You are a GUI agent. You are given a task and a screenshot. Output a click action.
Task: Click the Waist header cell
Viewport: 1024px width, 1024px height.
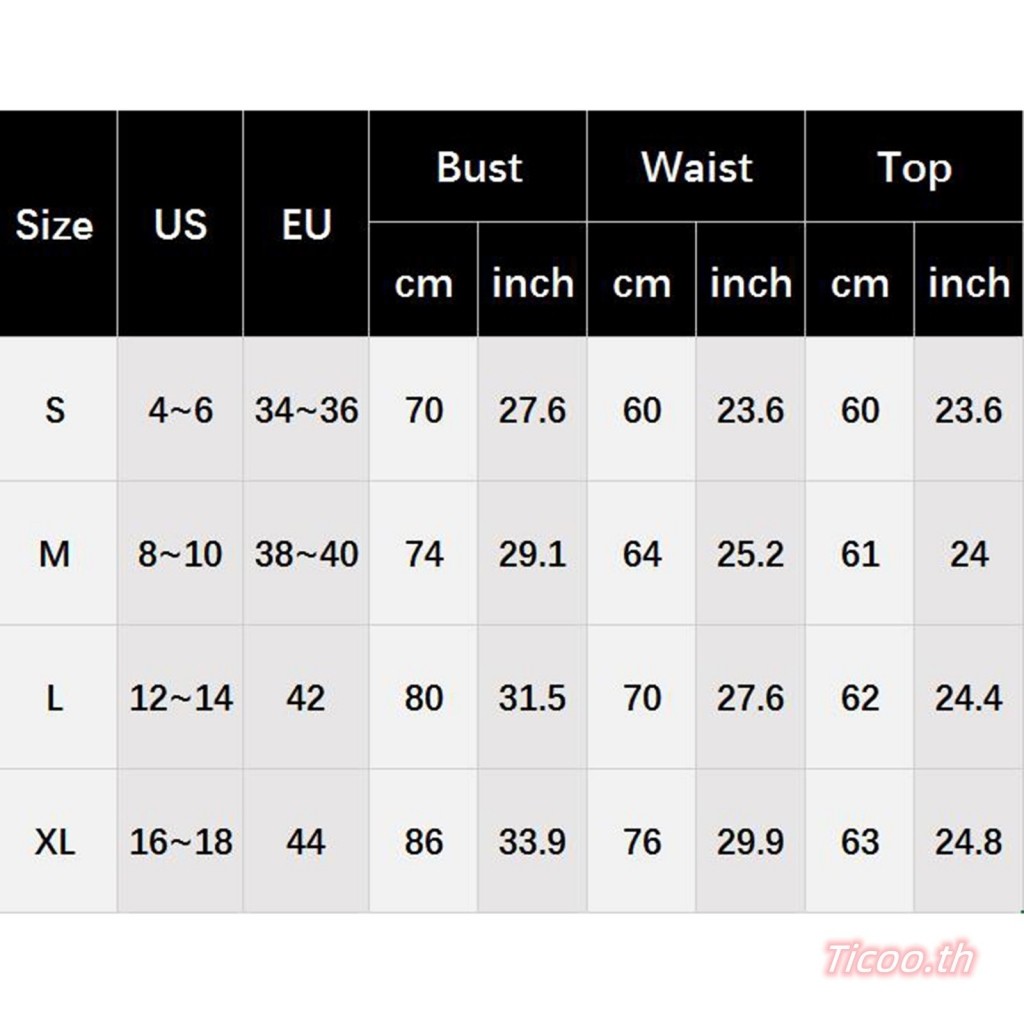696,167
